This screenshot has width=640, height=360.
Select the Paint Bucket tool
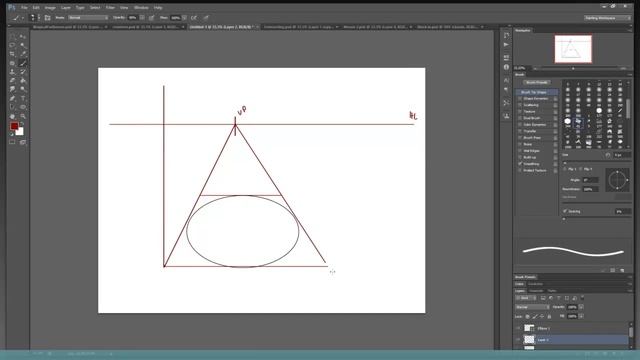coord(23,81)
